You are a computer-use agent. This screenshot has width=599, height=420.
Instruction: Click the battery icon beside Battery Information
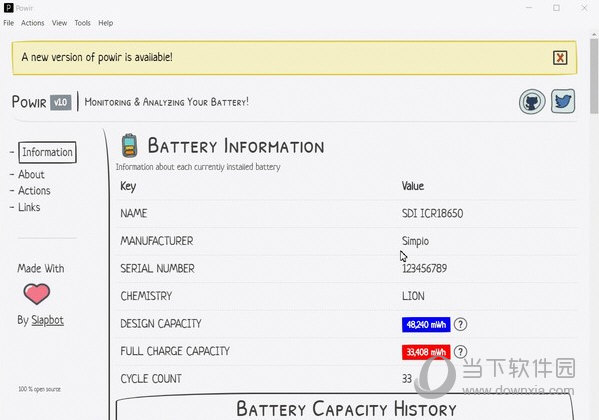130,146
